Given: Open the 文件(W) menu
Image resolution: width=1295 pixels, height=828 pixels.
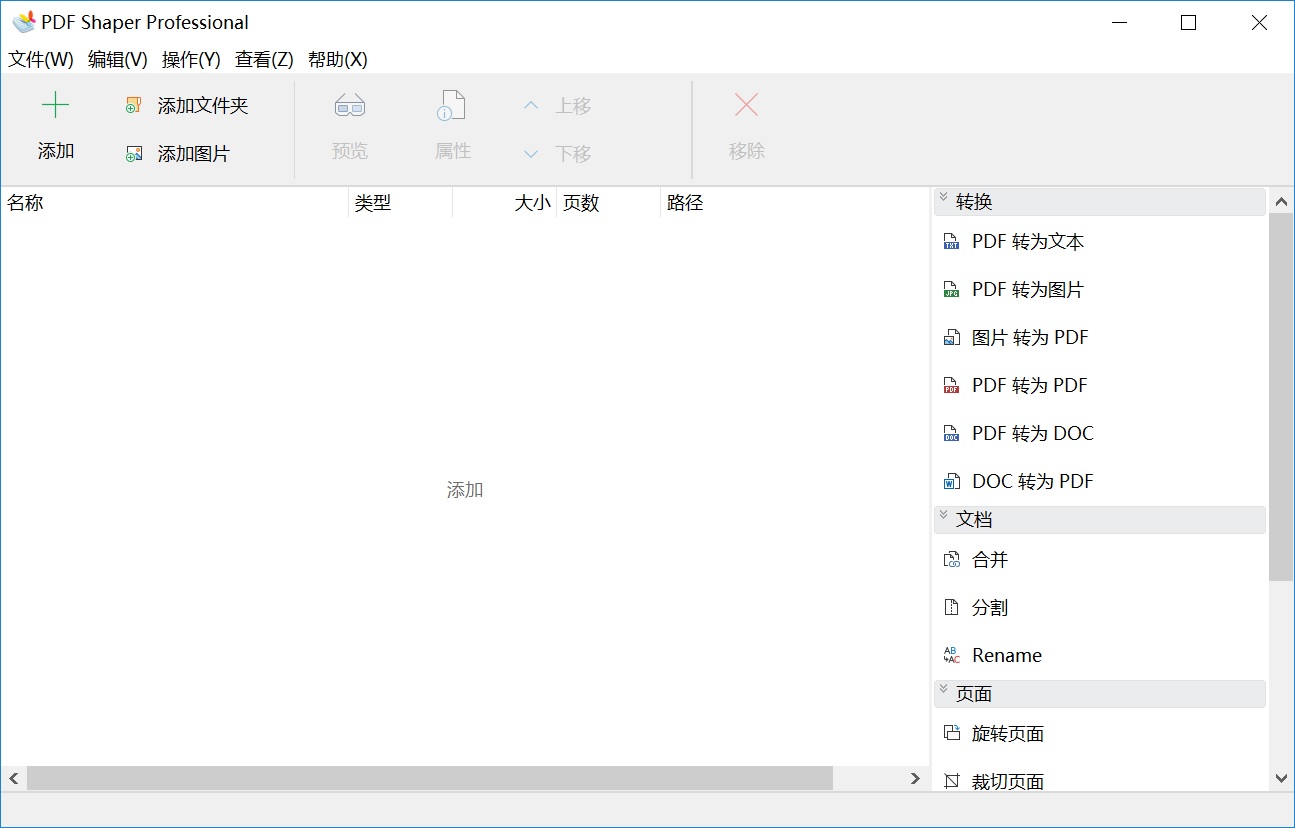Looking at the screenshot, I should [41, 60].
